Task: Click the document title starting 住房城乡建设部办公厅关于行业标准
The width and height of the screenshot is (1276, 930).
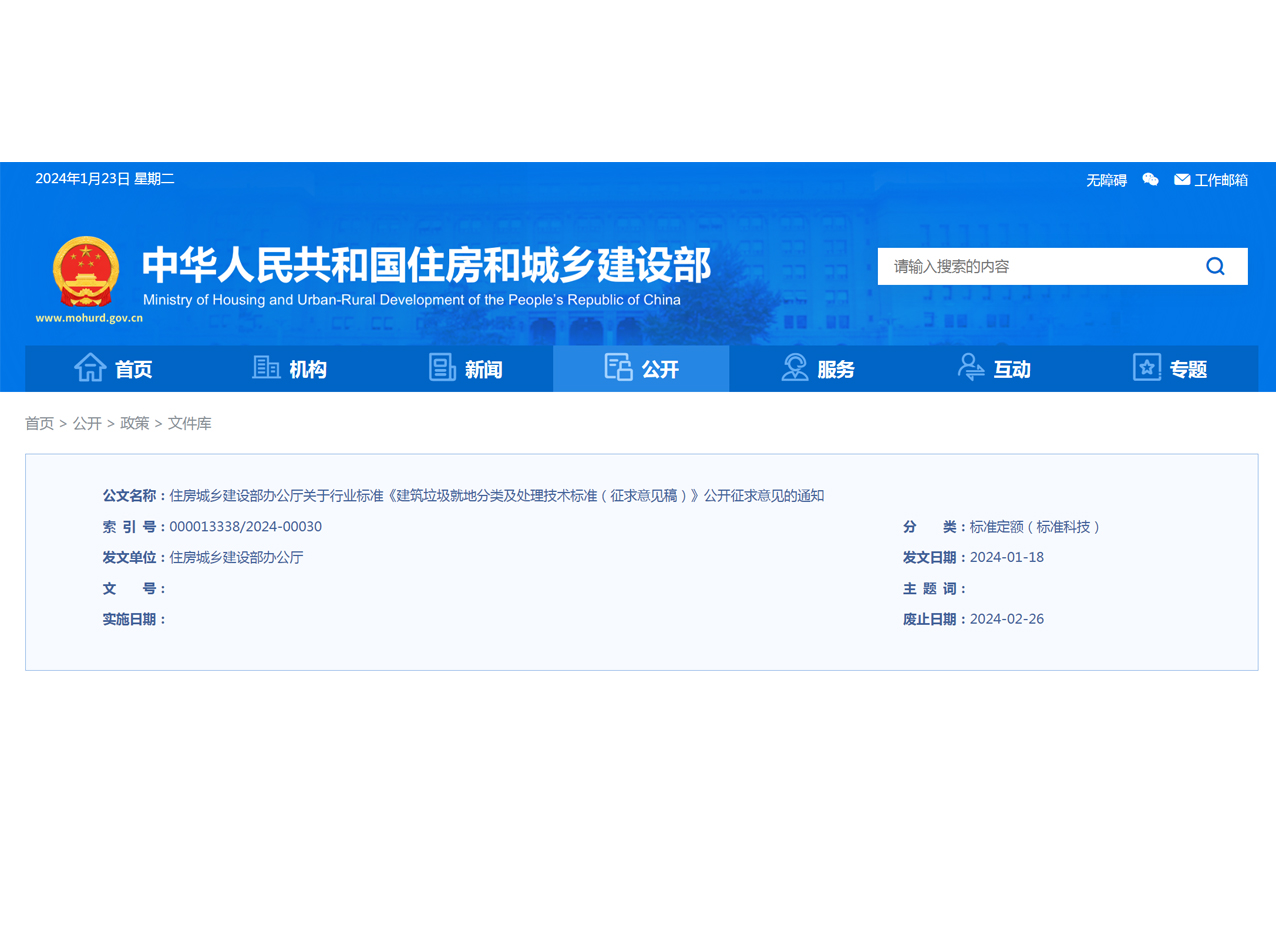Action: point(497,496)
